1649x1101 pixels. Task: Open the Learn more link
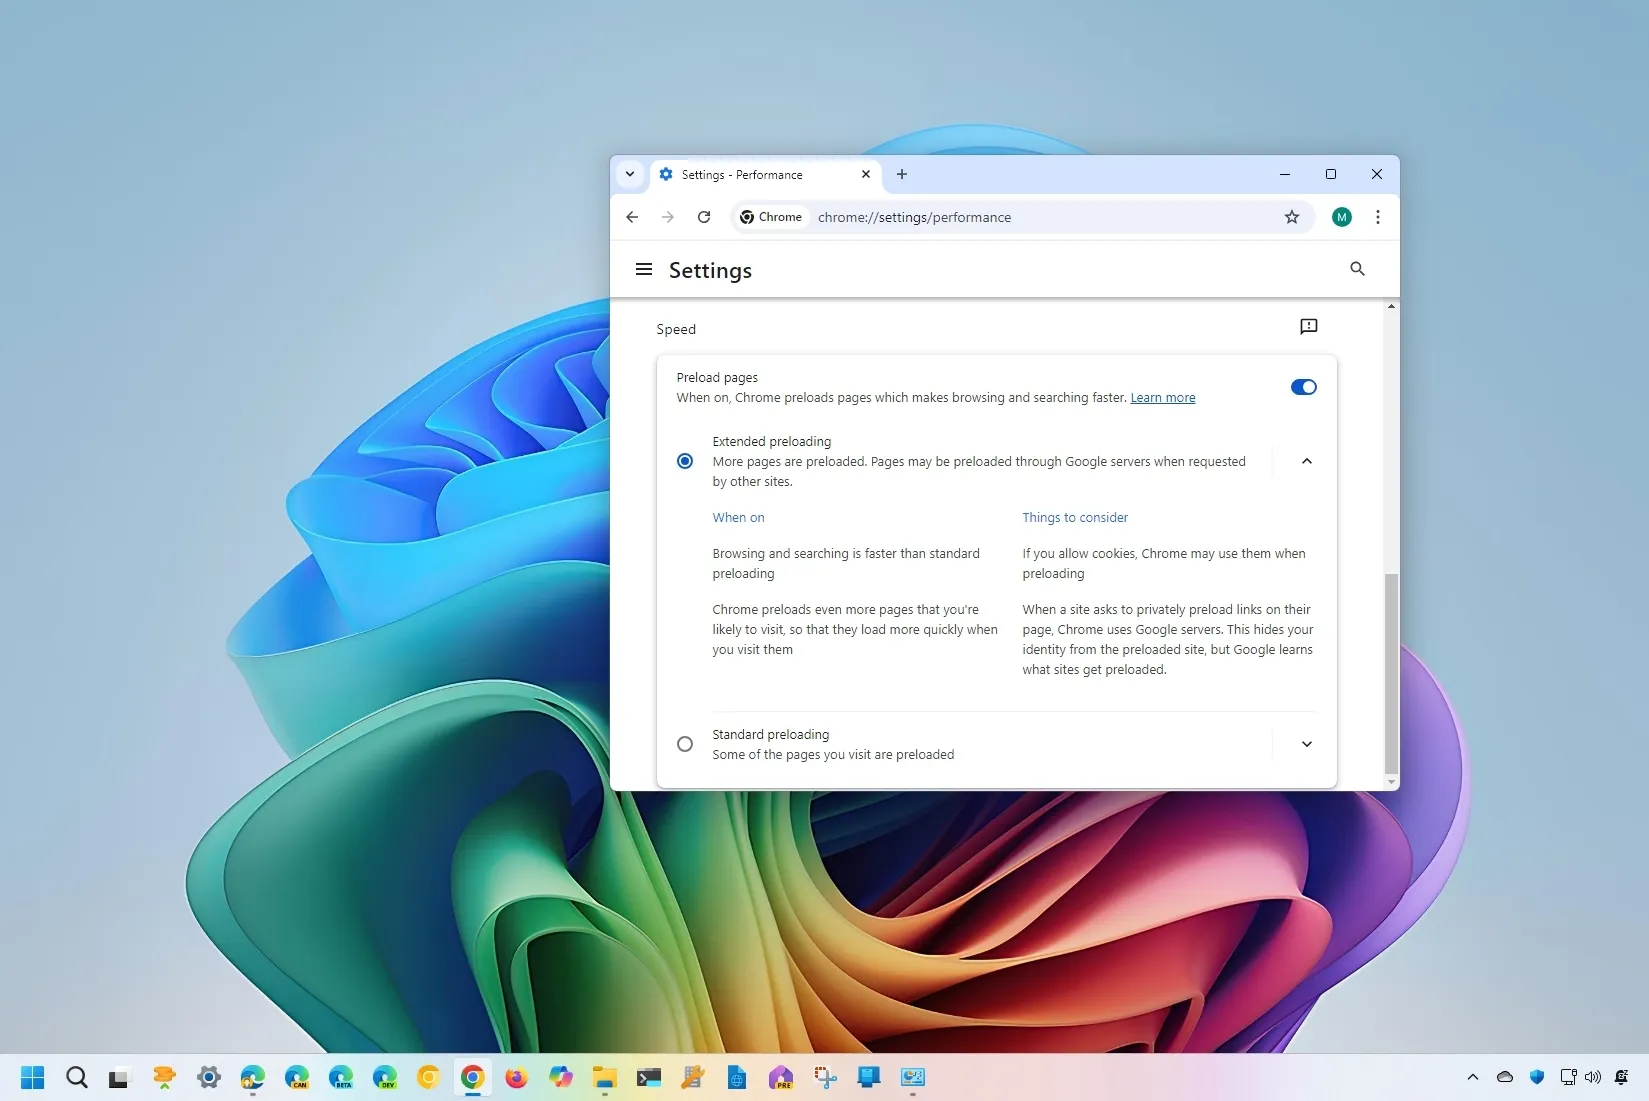pyautogui.click(x=1163, y=398)
